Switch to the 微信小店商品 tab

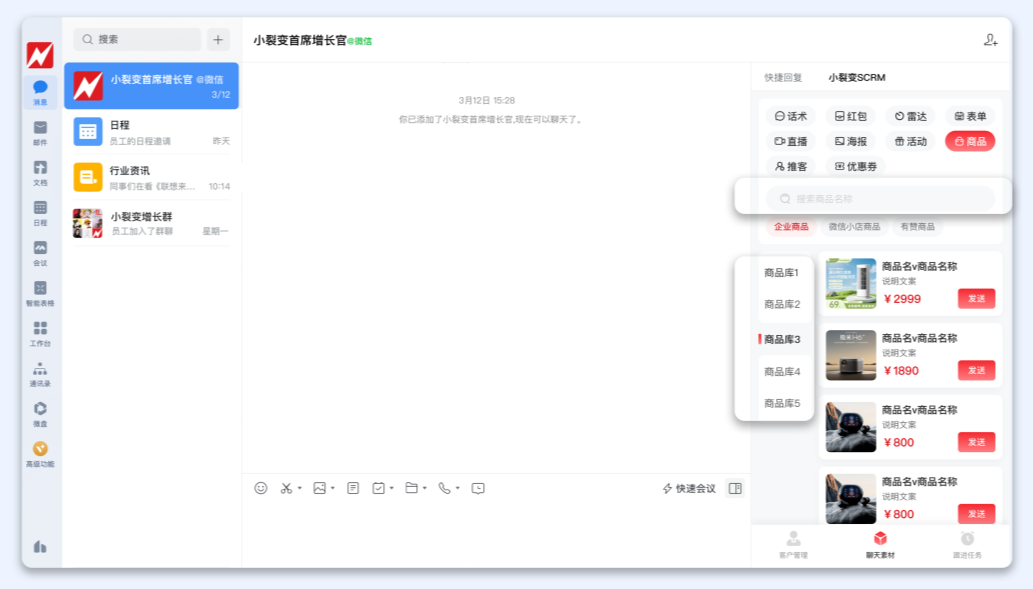[x=857, y=226]
